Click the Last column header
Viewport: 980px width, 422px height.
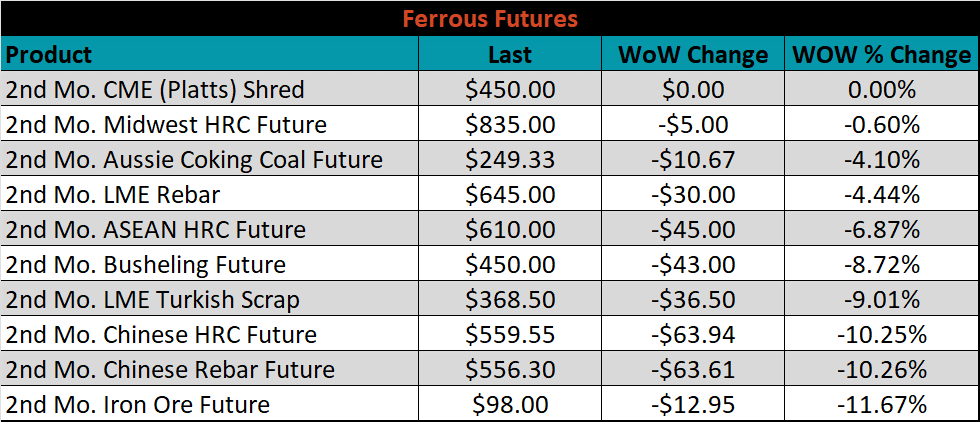tap(510, 53)
